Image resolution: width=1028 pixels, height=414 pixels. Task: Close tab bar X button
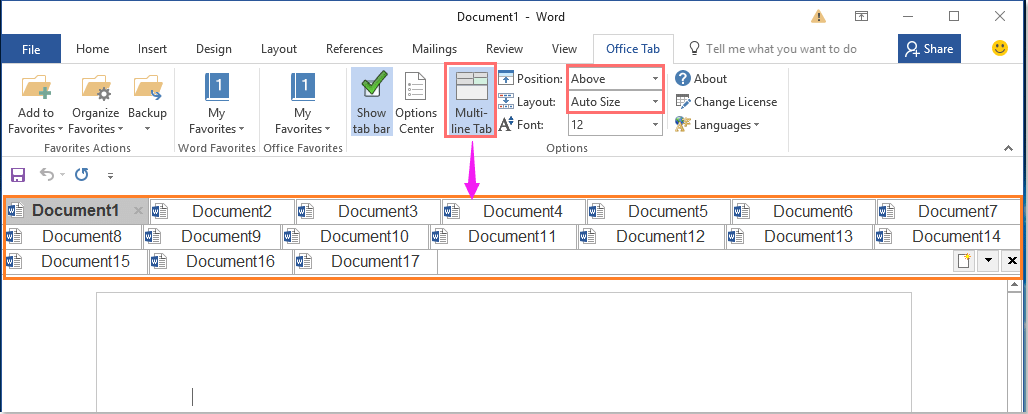click(x=1012, y=261)
